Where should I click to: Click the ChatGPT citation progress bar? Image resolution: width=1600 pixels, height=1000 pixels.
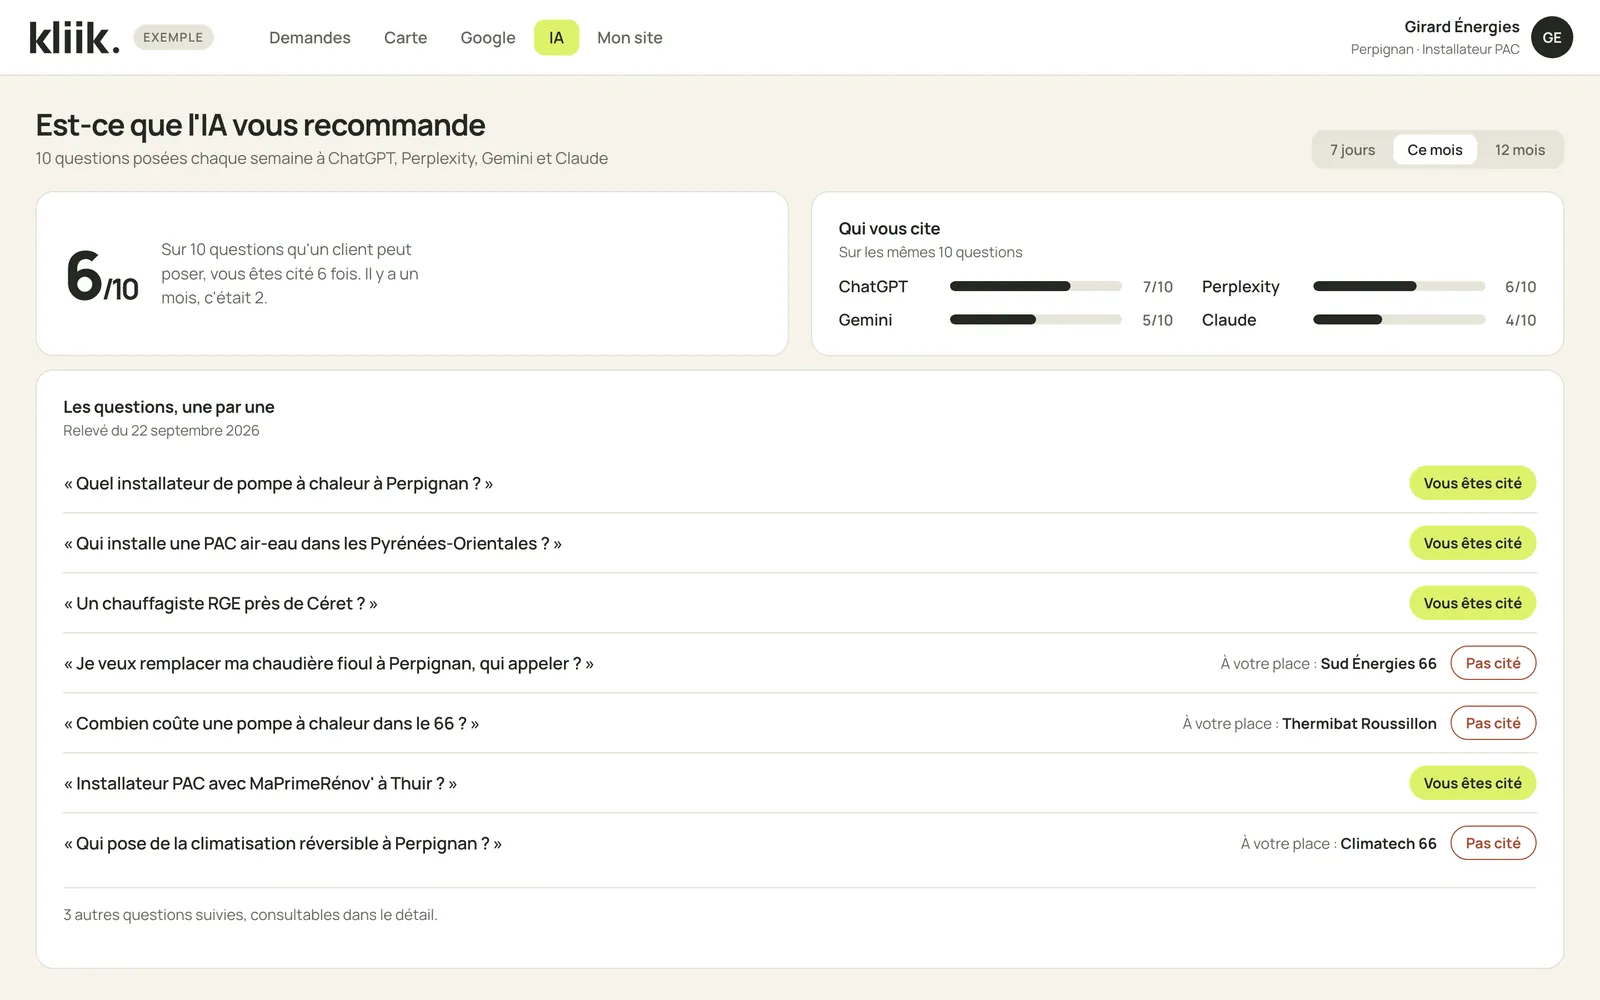(1036, 287)
